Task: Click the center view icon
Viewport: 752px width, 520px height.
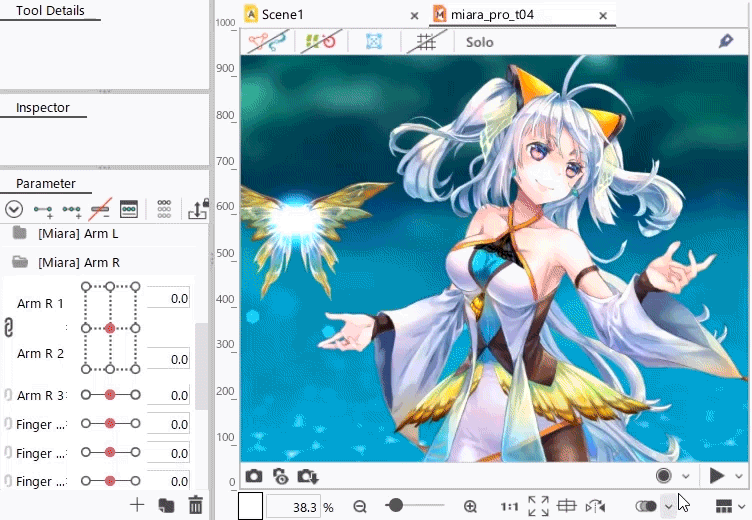Action: [x=566, y=506]
